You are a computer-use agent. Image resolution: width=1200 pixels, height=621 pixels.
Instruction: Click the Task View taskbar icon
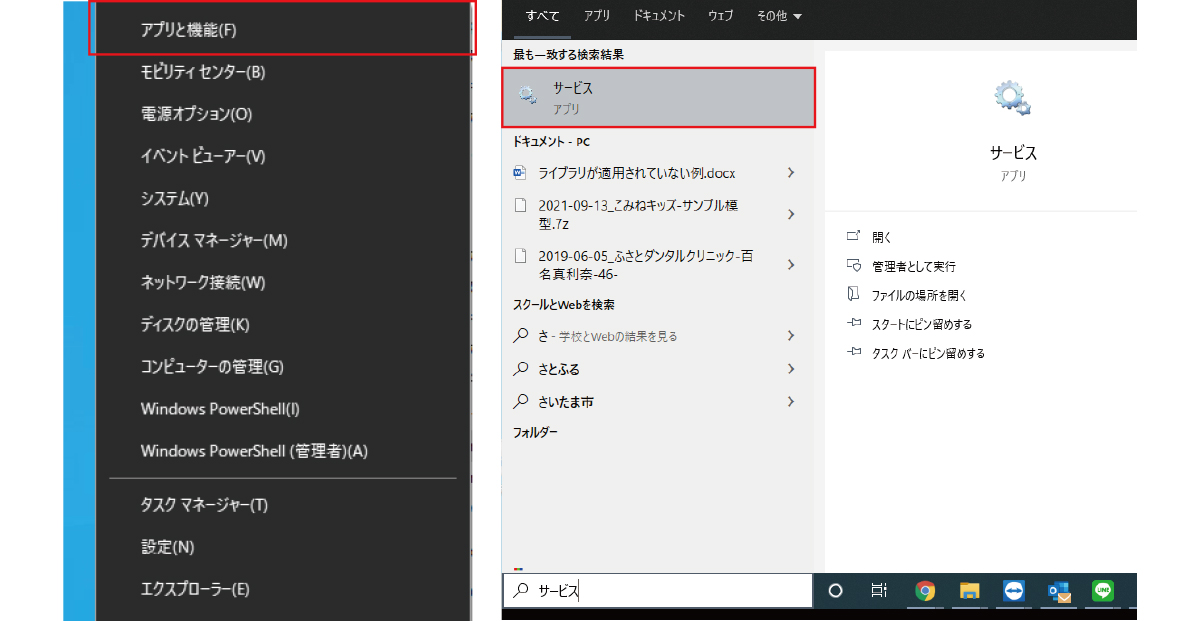click(879, 591)
